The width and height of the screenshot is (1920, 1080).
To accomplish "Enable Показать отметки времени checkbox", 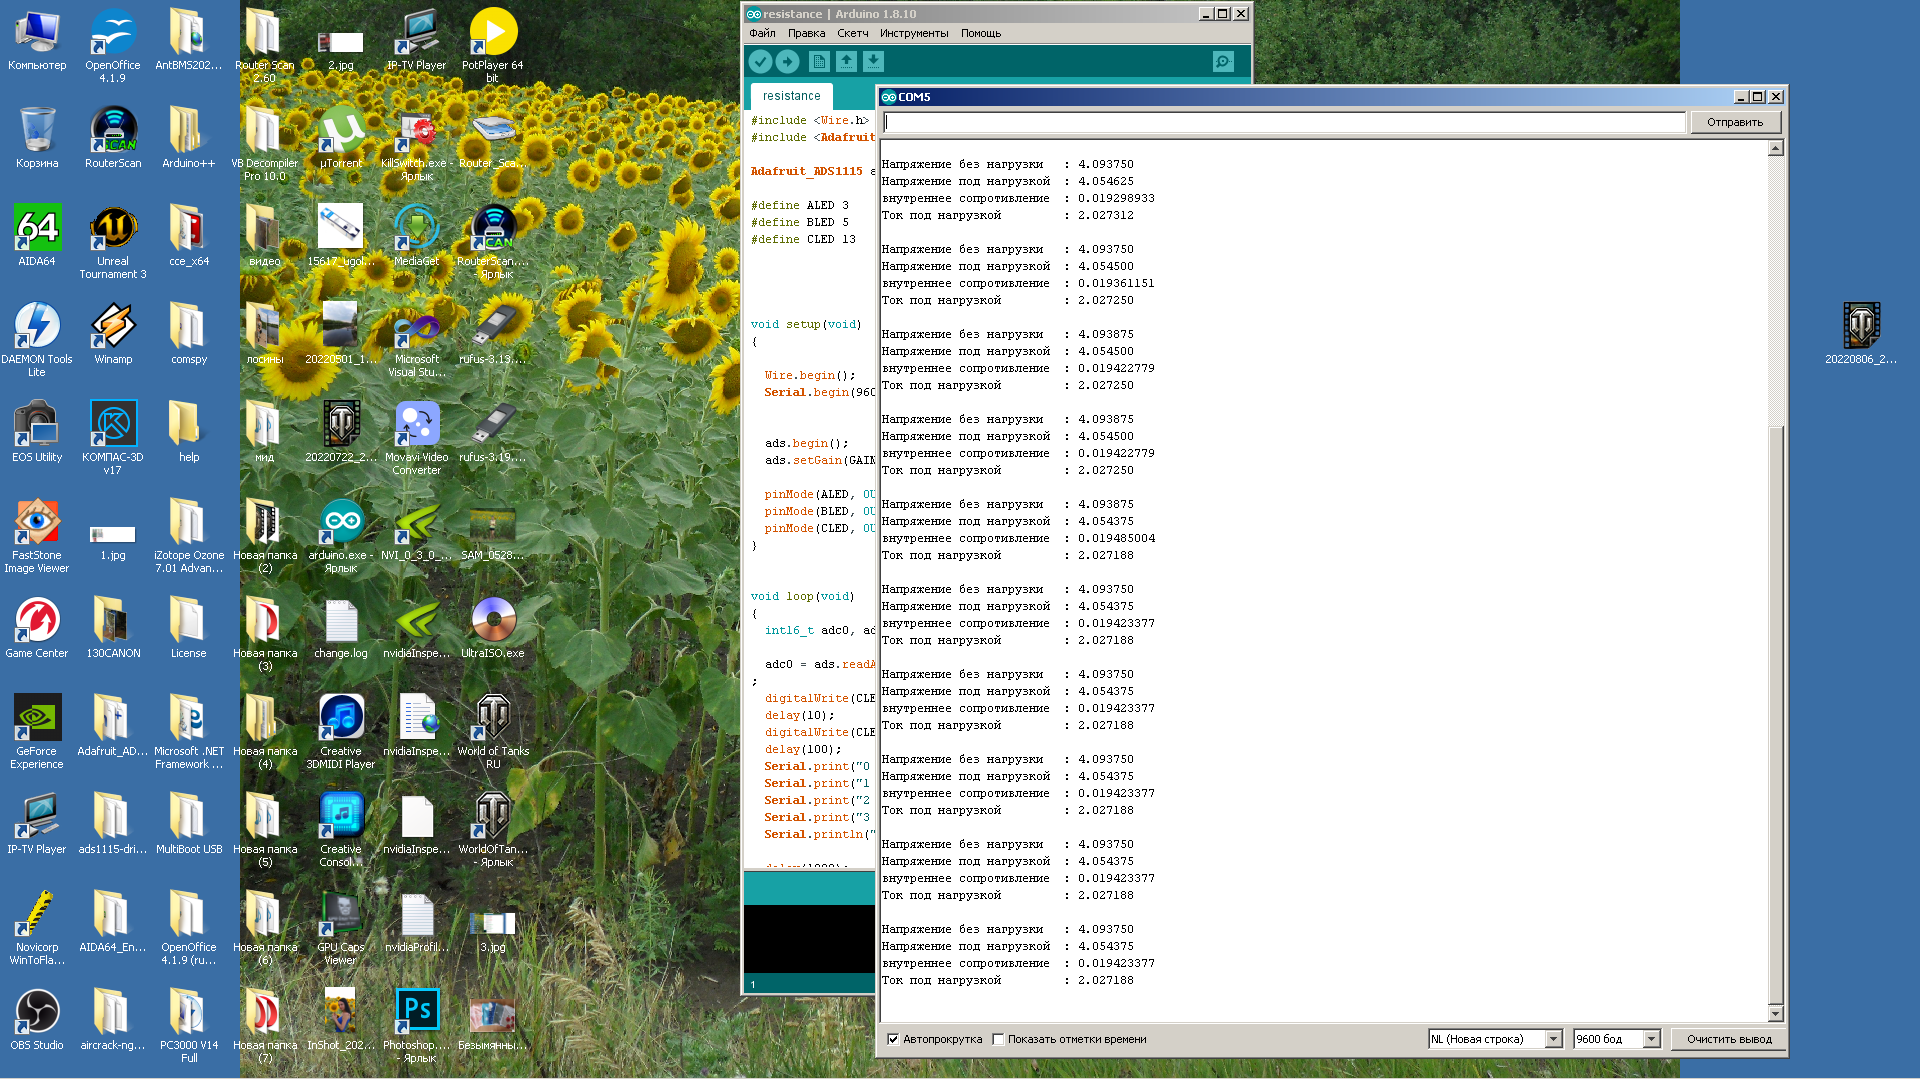I will click(x=998, y=1039).
